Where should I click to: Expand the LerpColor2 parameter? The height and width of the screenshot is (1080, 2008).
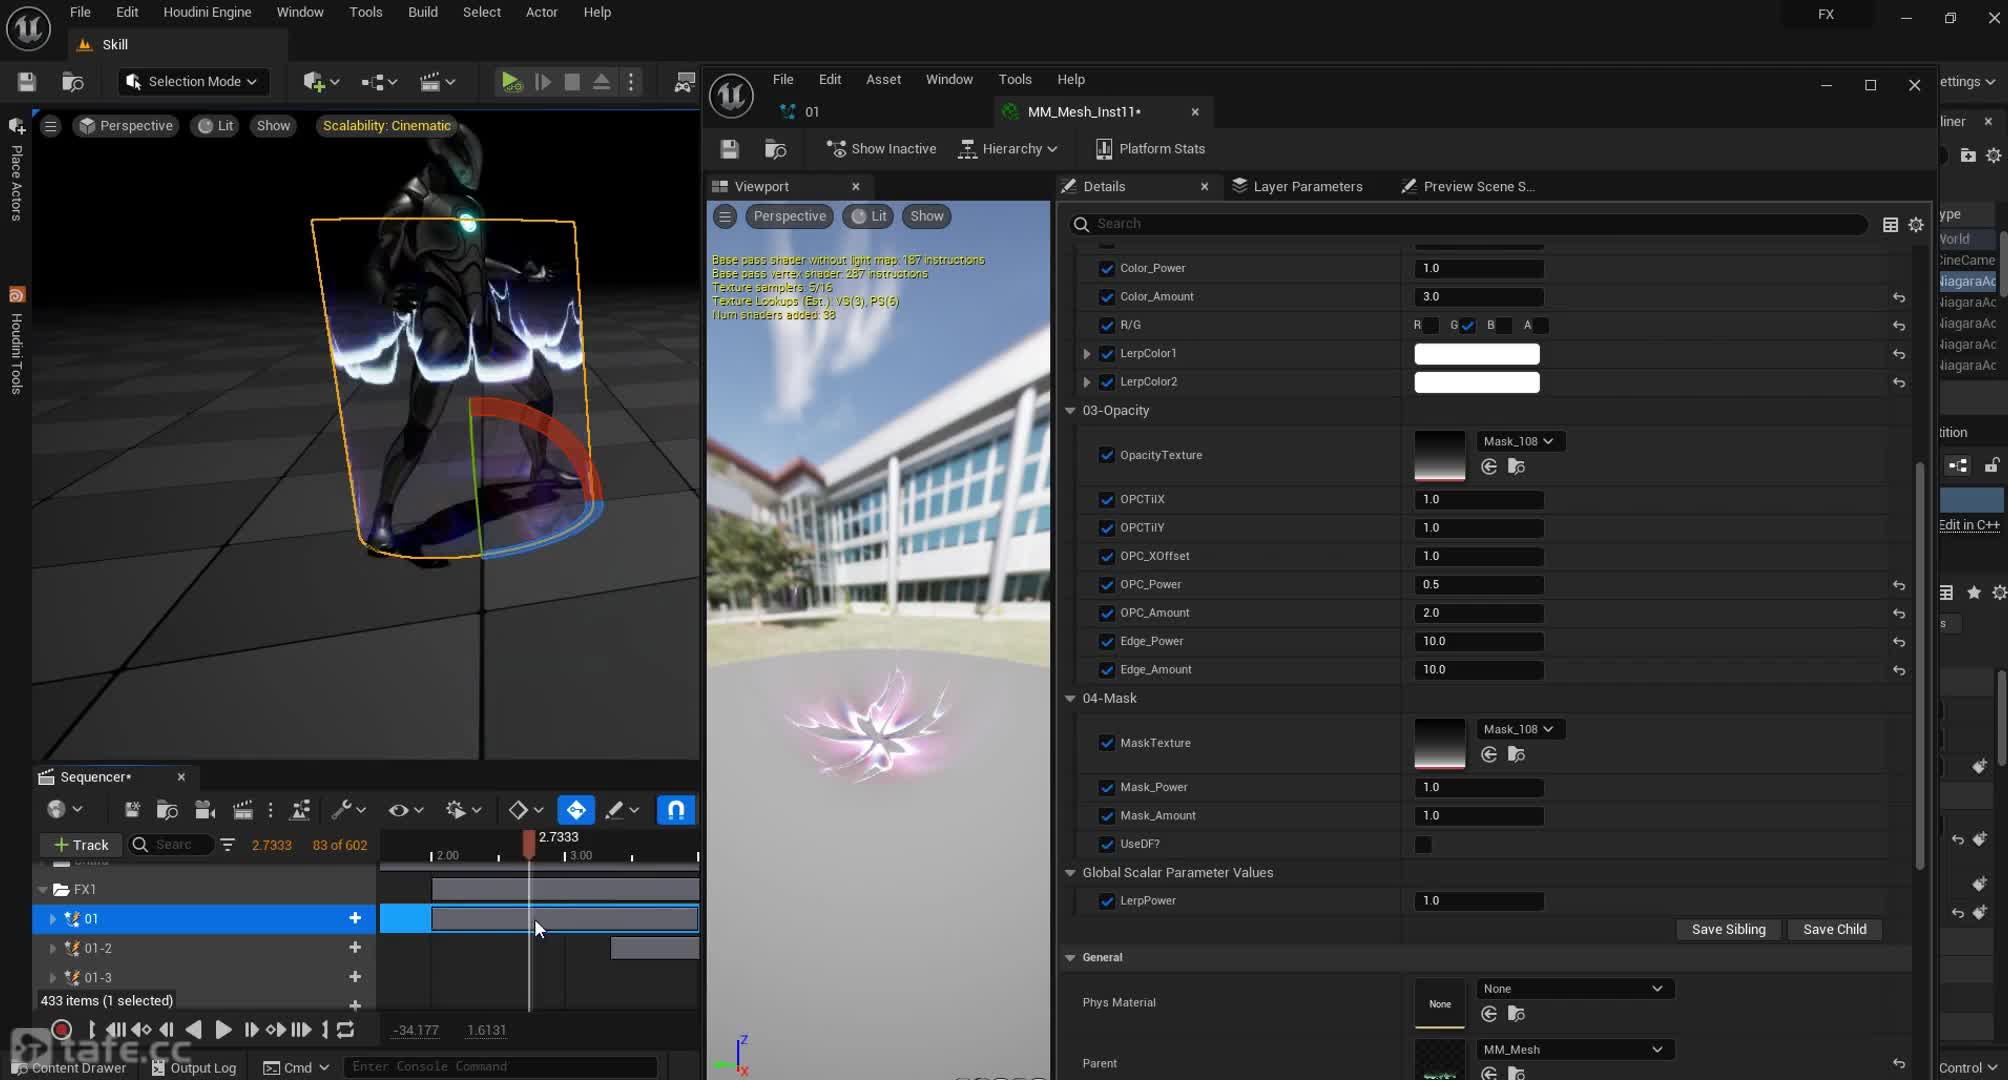click(x=1087, y=382)
